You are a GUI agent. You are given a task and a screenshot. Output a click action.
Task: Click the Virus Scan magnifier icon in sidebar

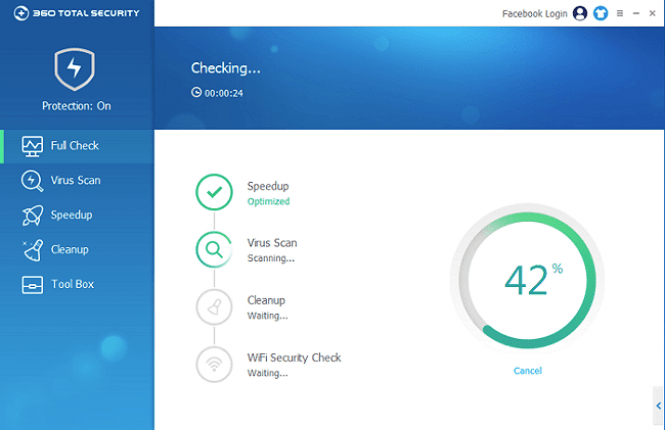pyautogui.click(x=32, y=181)
